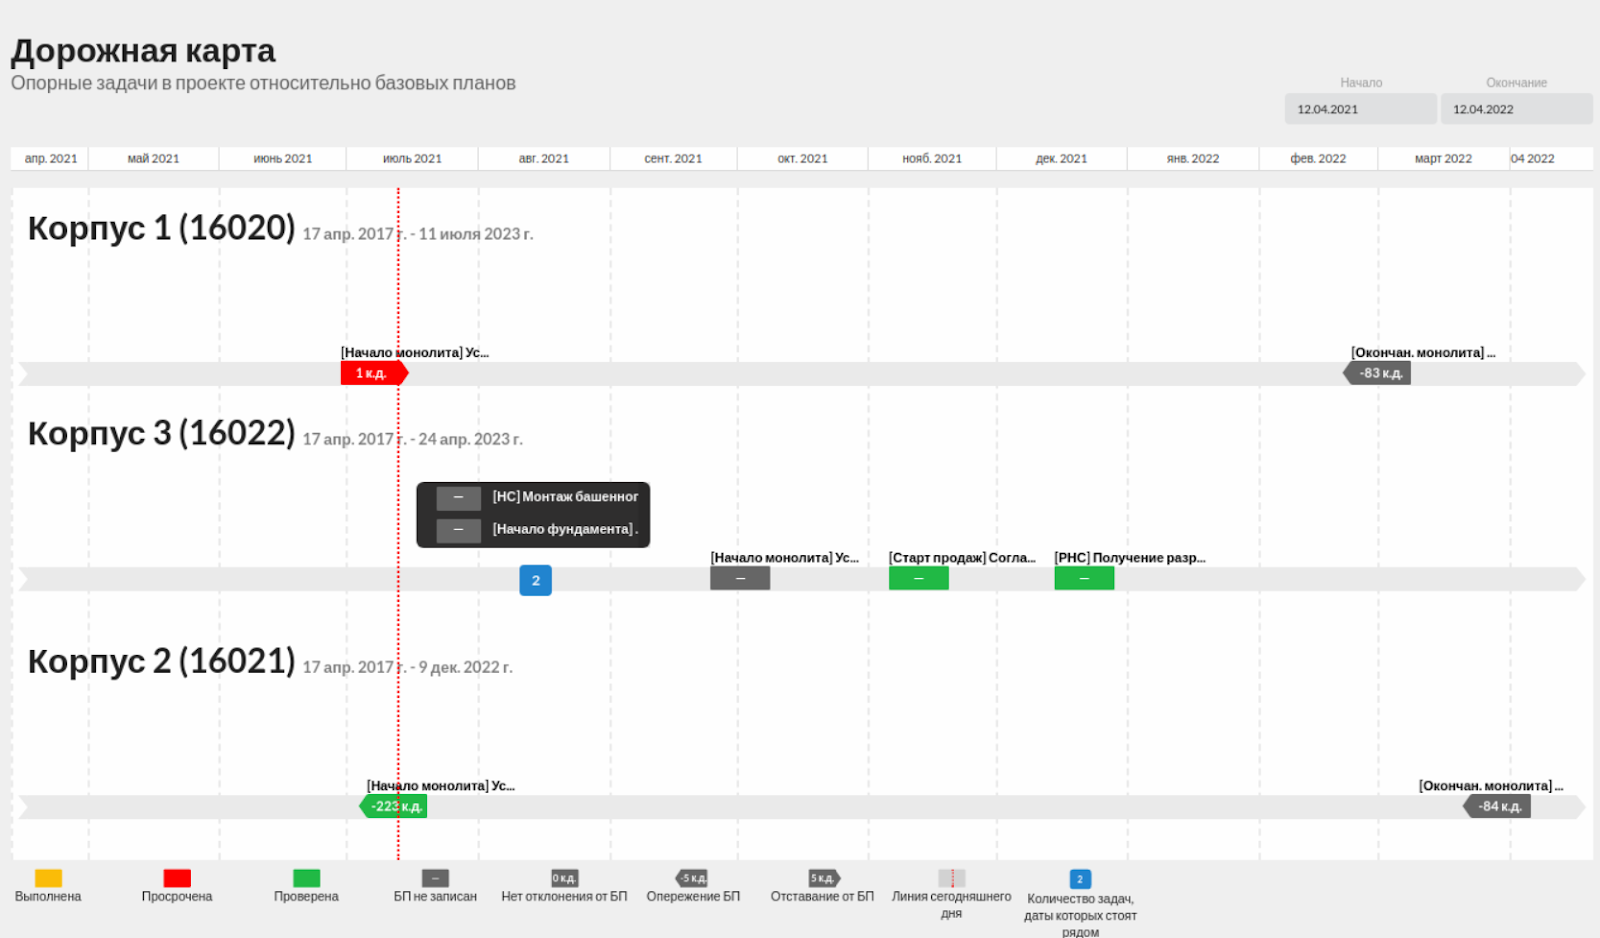Viewport: 1600px width, 938px height.
Task: Click the Окончание date field 12.04.2022
Action: coord(1516,109)
